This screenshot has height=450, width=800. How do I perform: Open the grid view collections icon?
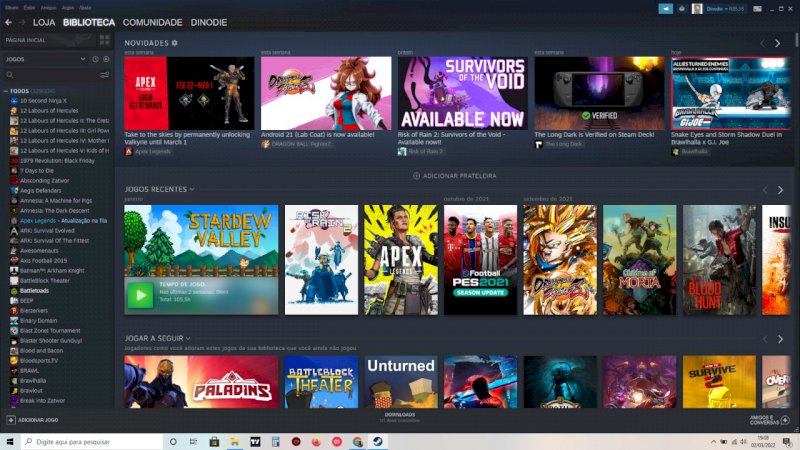point(105,40)
